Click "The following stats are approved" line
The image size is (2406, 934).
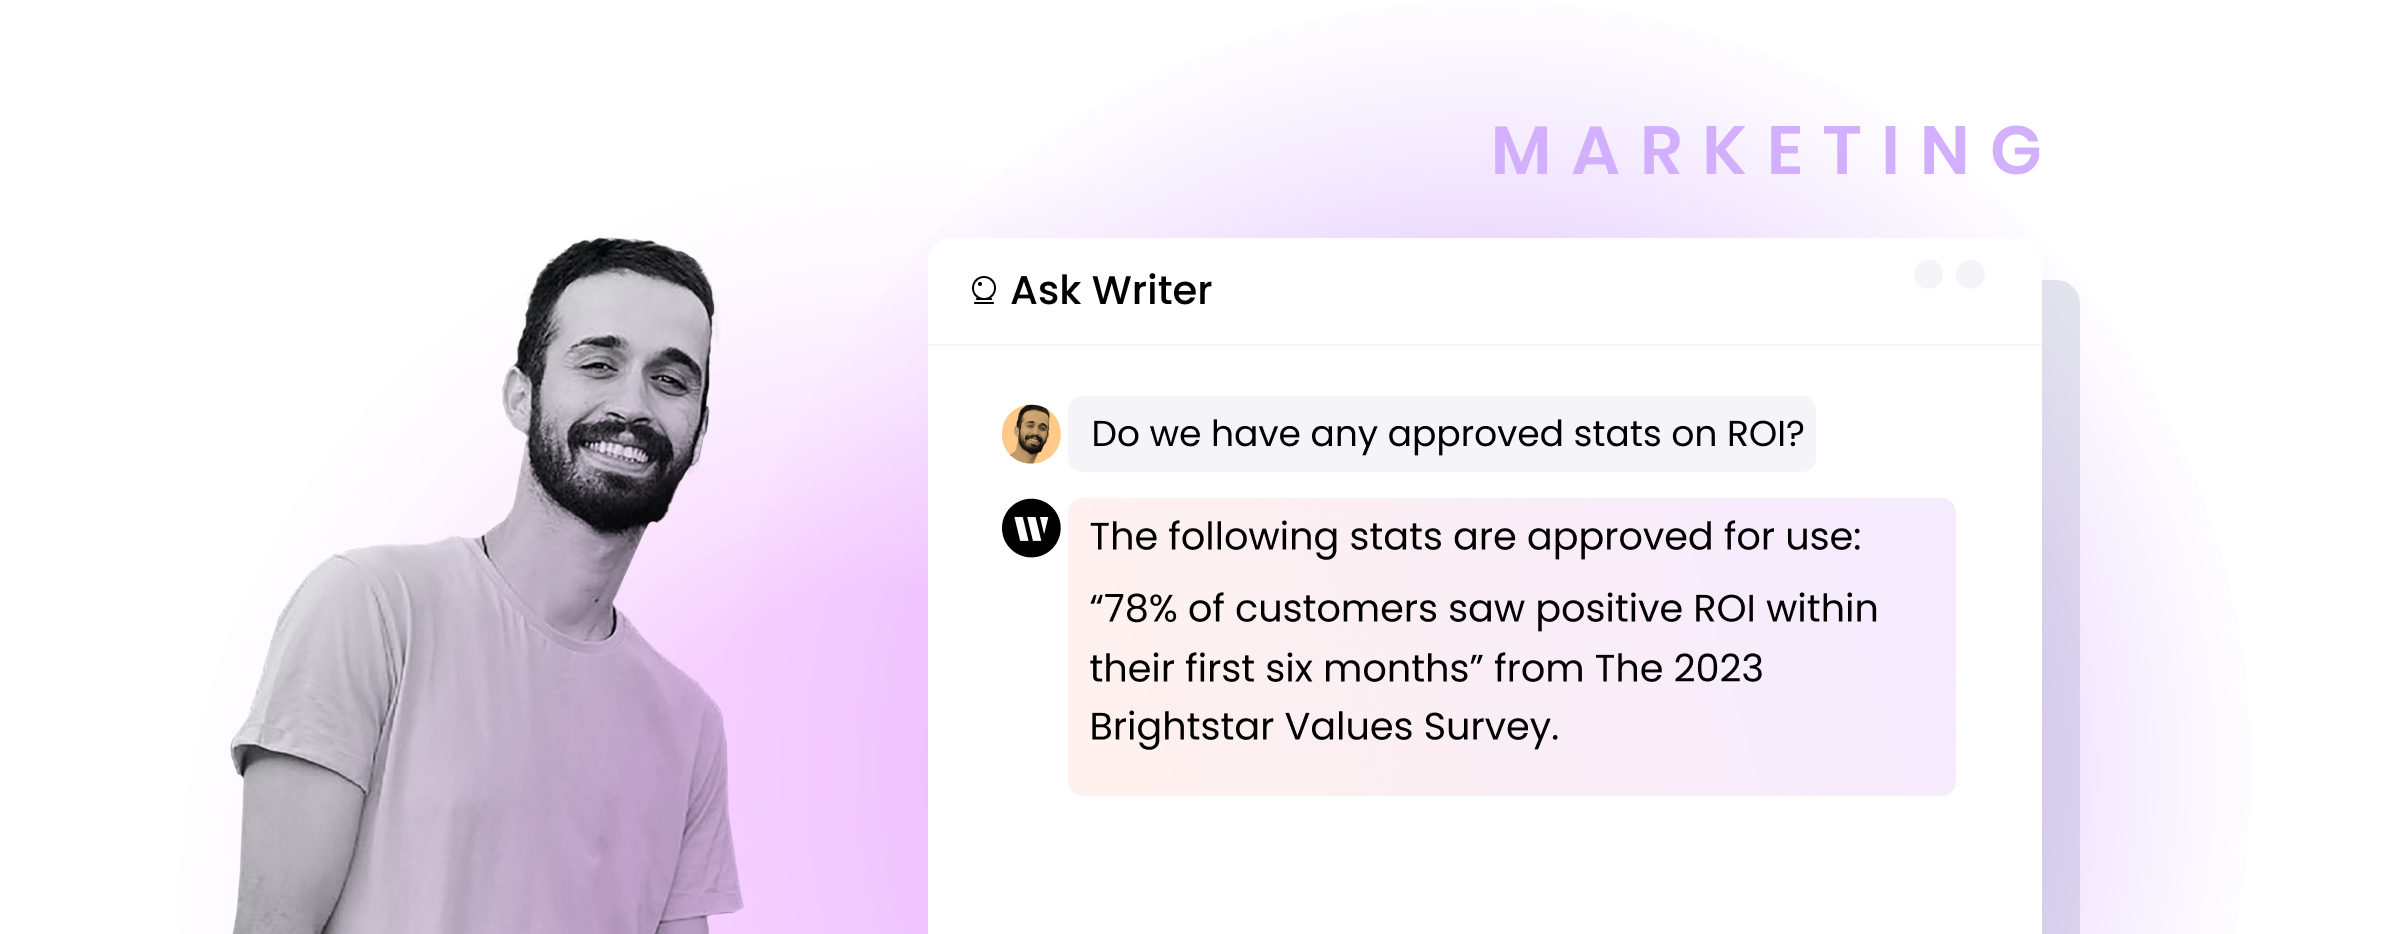point(1475,537)
